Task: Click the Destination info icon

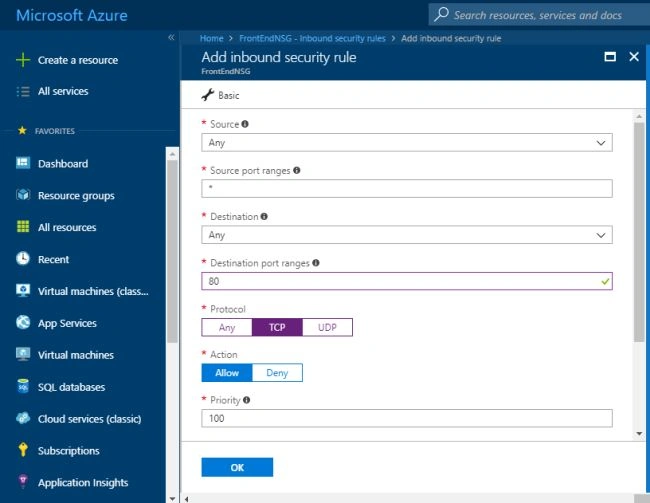Action: tap(264, 216)
